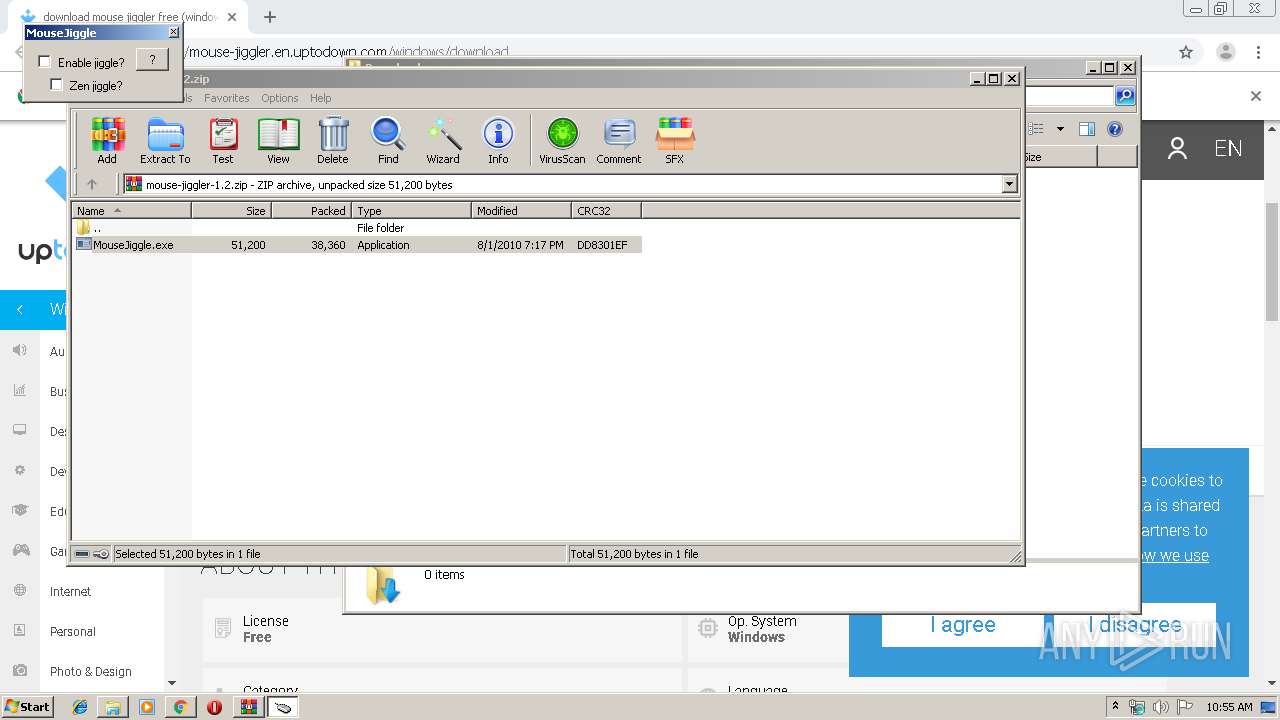Open Windows Explorer taskbar icon
1280x720 pixels.
point(113,707)
